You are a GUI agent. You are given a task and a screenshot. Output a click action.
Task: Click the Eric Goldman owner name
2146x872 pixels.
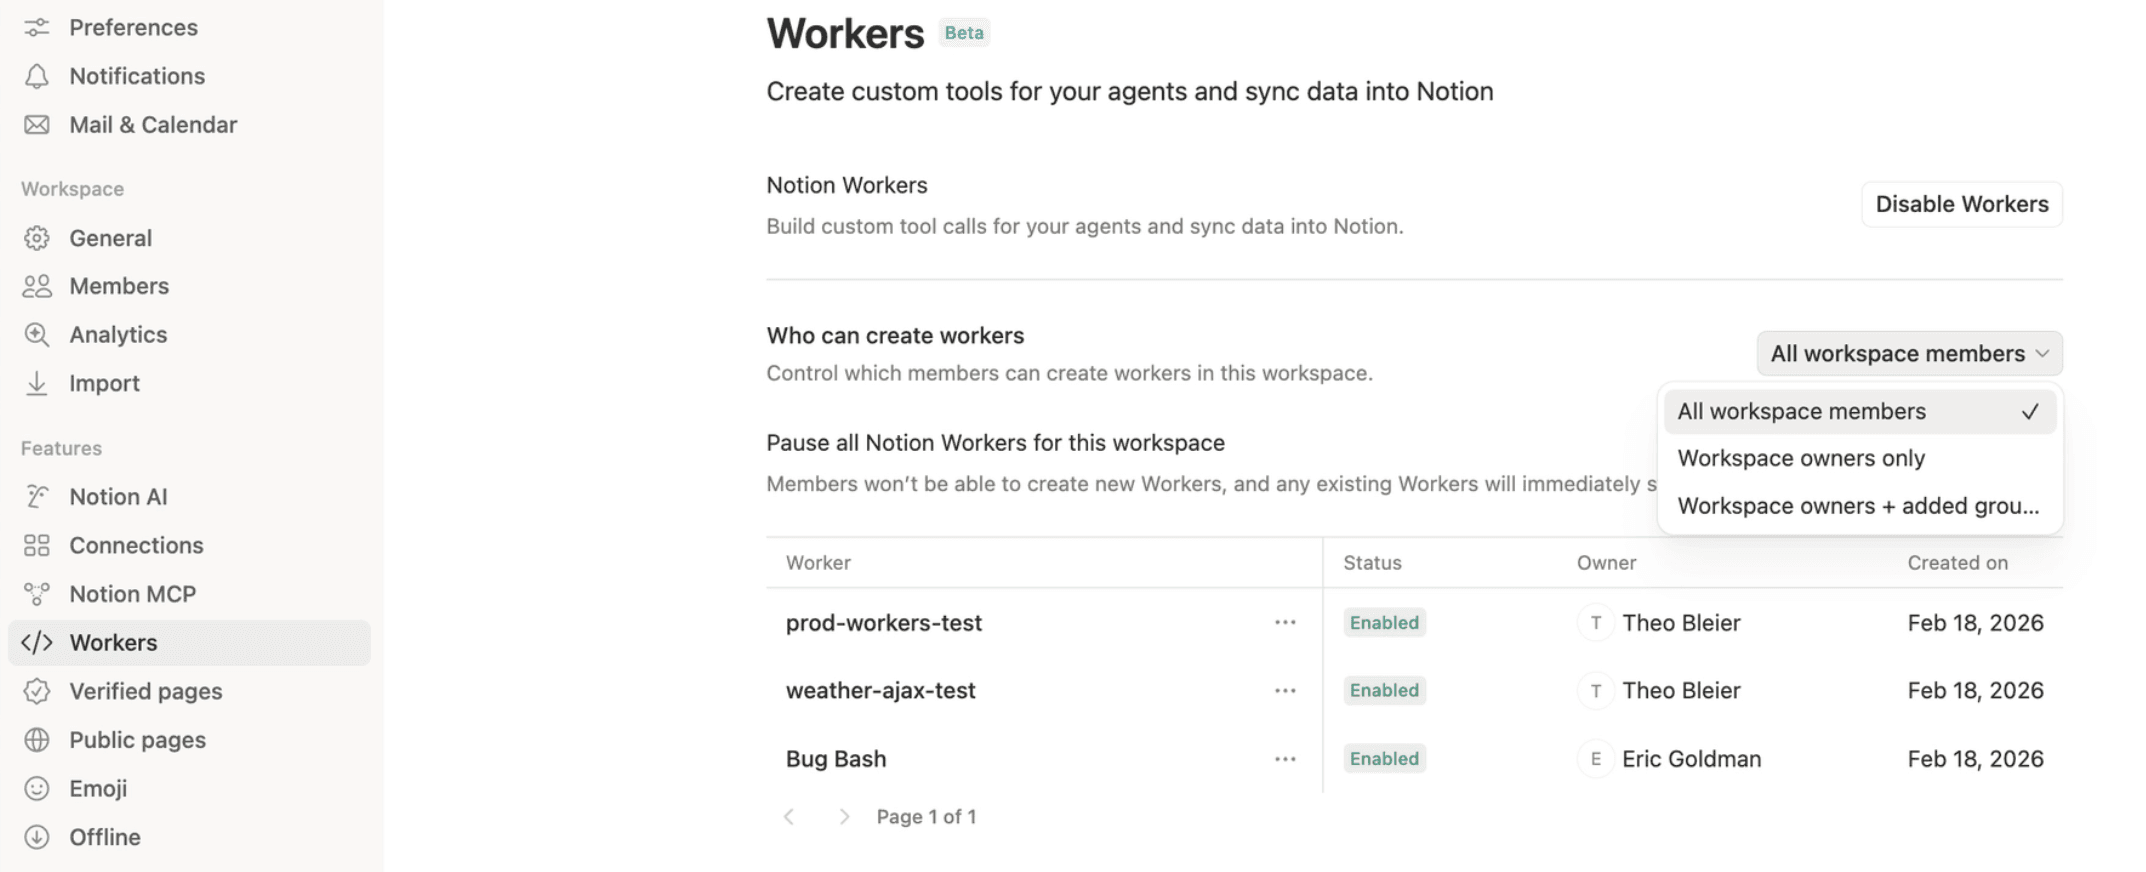(1691, 759)
